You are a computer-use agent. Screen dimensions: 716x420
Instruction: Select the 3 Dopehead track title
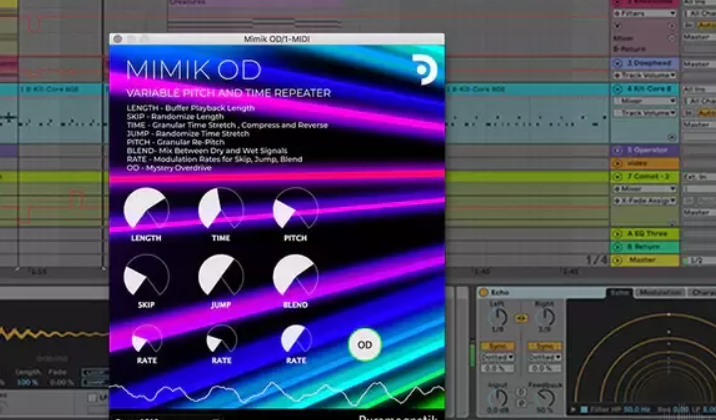point(649,63)
